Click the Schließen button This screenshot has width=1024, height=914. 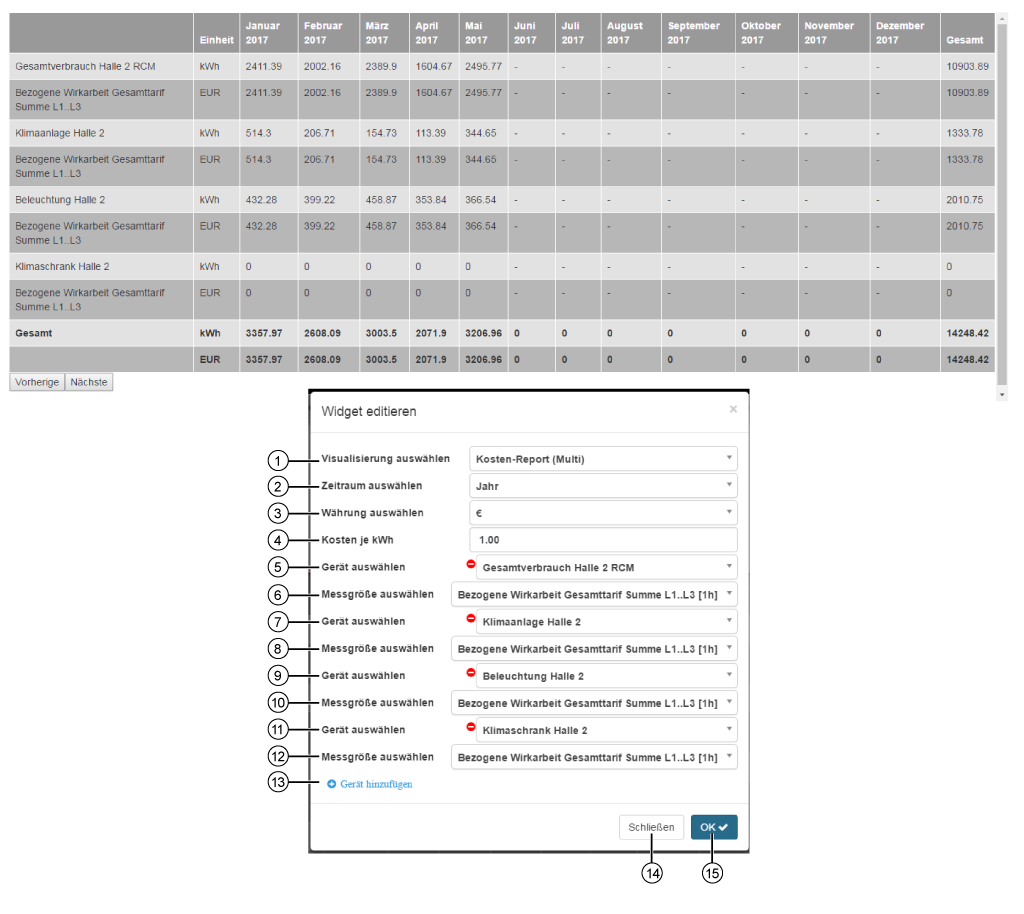pos(651,827)
